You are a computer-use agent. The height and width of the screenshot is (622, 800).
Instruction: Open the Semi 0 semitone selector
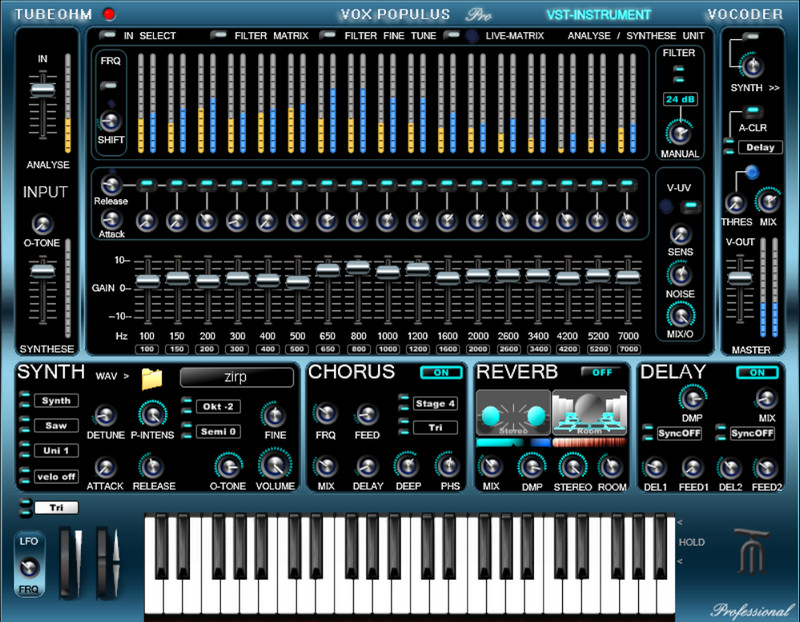point(218,432)
